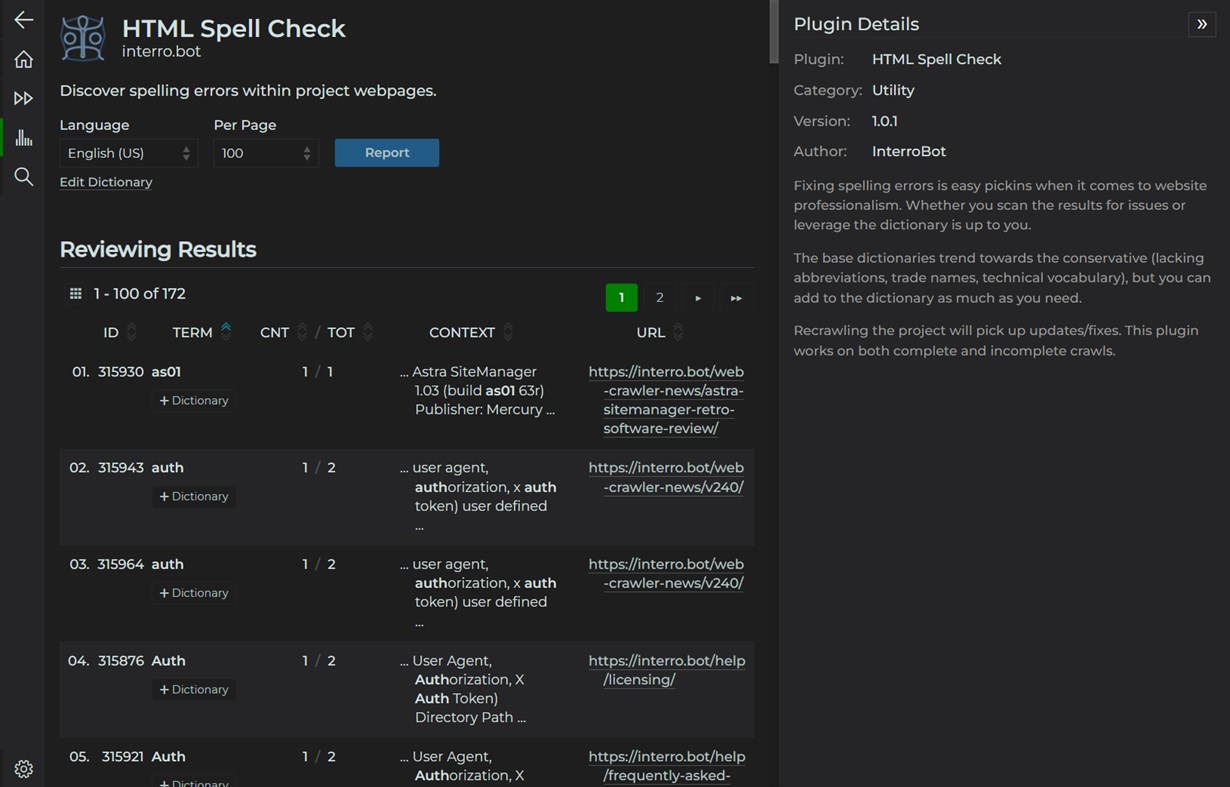Open the Language dropdown
This screenshot has height=787, width=1230.
128,153
